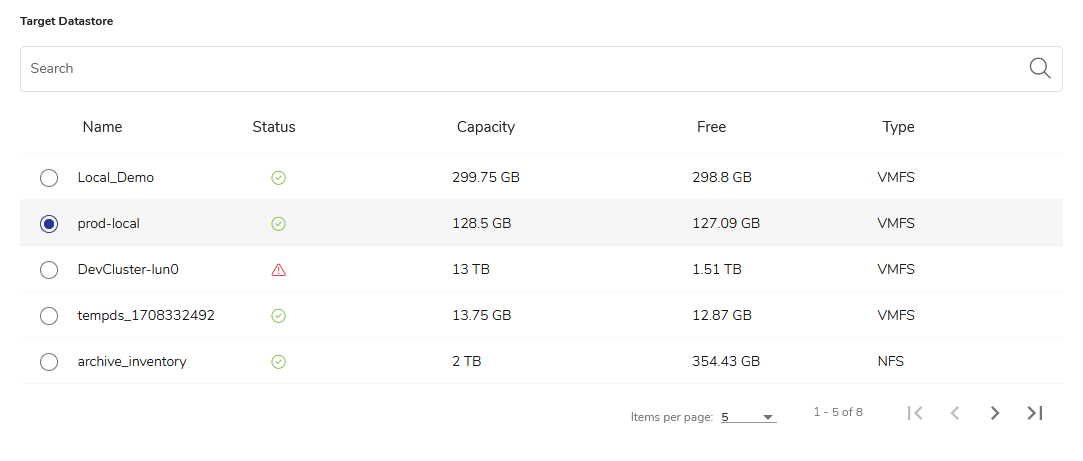Sort by the Free column header
The height and width of the screenshot is (461, 1083).
pos(711,127)
